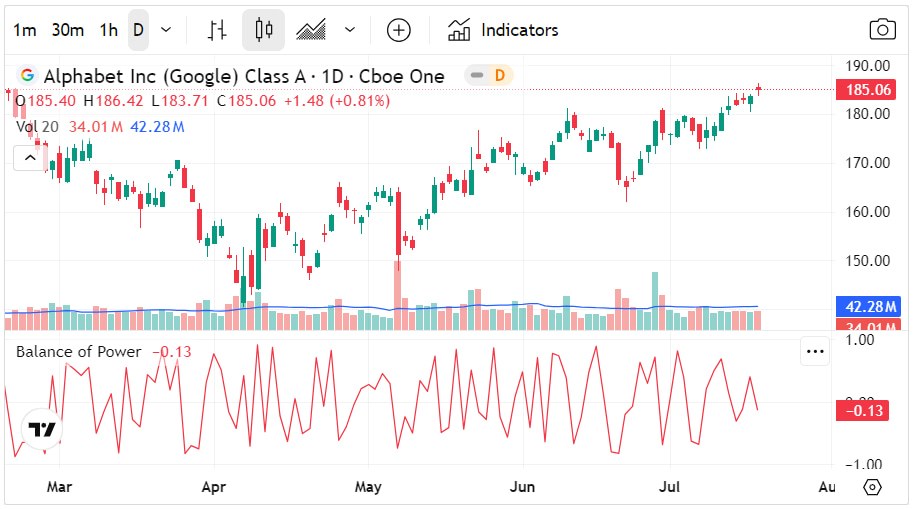Select the 1m timeframe

click(25, 30)
